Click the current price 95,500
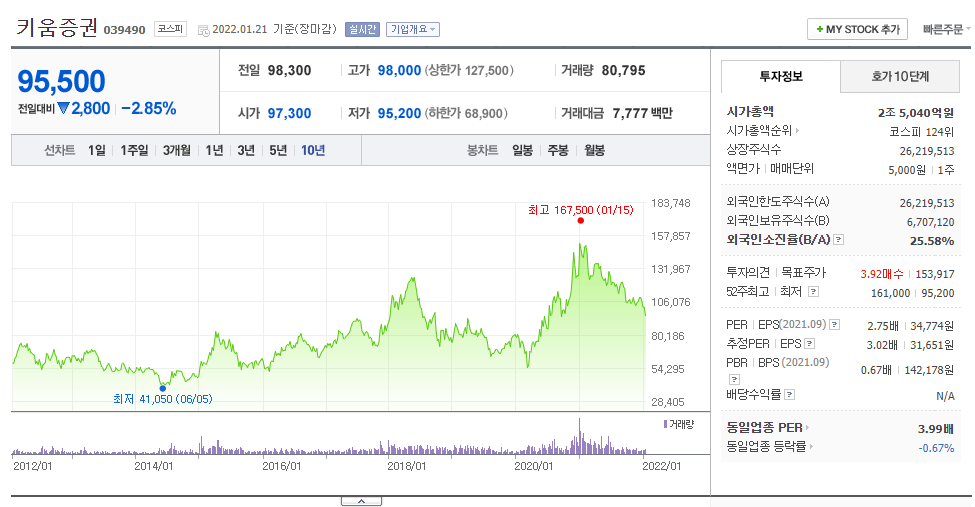This screenshot has height=507, width=975. click(62, 81)
